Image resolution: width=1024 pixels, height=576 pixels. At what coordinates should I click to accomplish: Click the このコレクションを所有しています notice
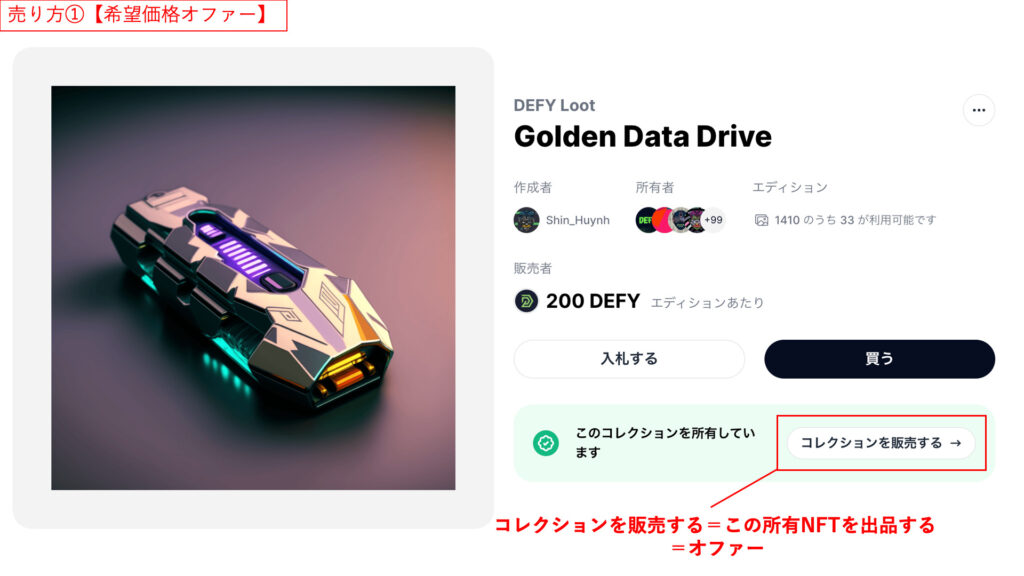tap(665, 442)
